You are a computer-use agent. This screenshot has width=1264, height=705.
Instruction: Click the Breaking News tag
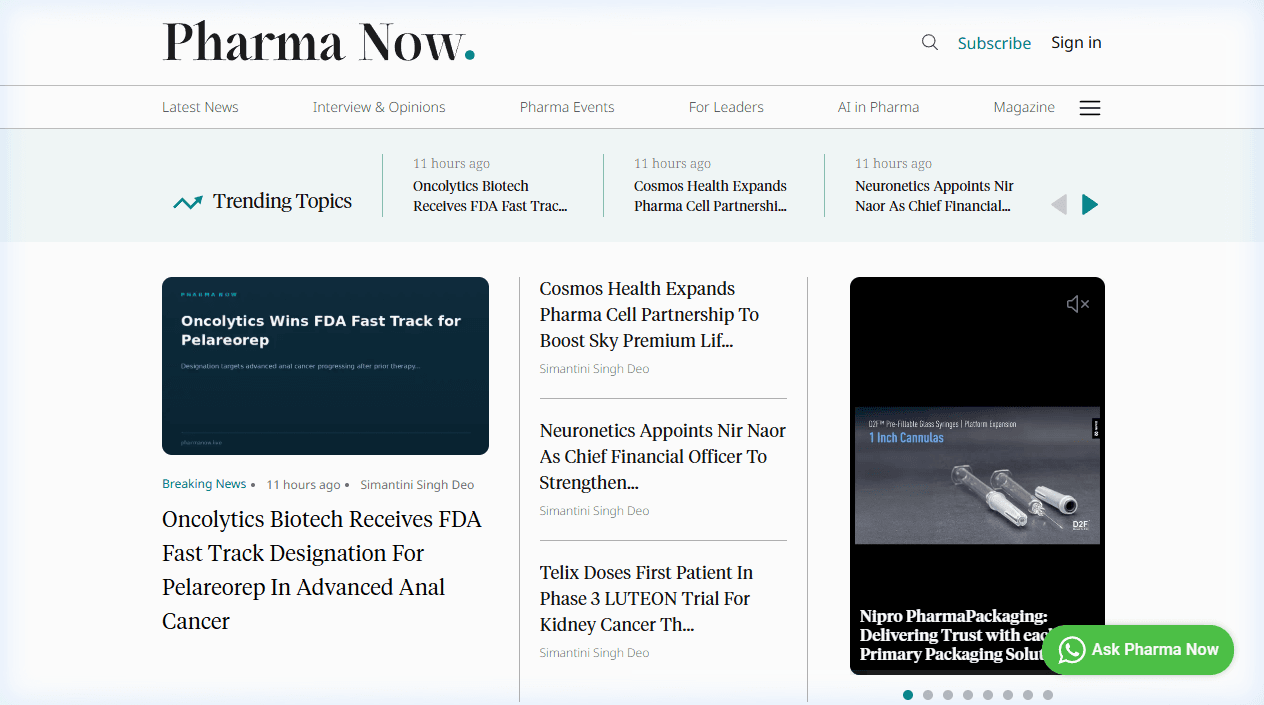(x=204, y=484)
